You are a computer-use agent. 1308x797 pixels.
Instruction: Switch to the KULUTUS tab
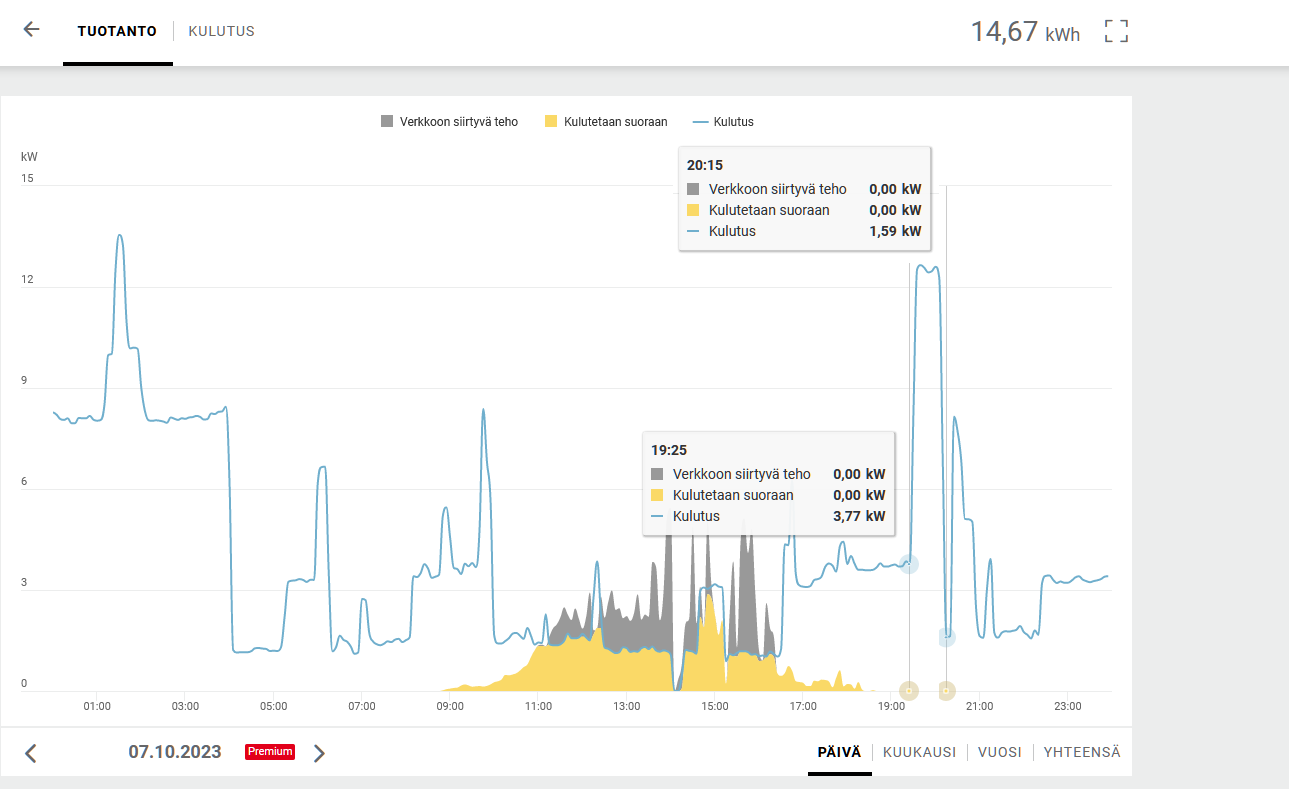click(221, 31)
